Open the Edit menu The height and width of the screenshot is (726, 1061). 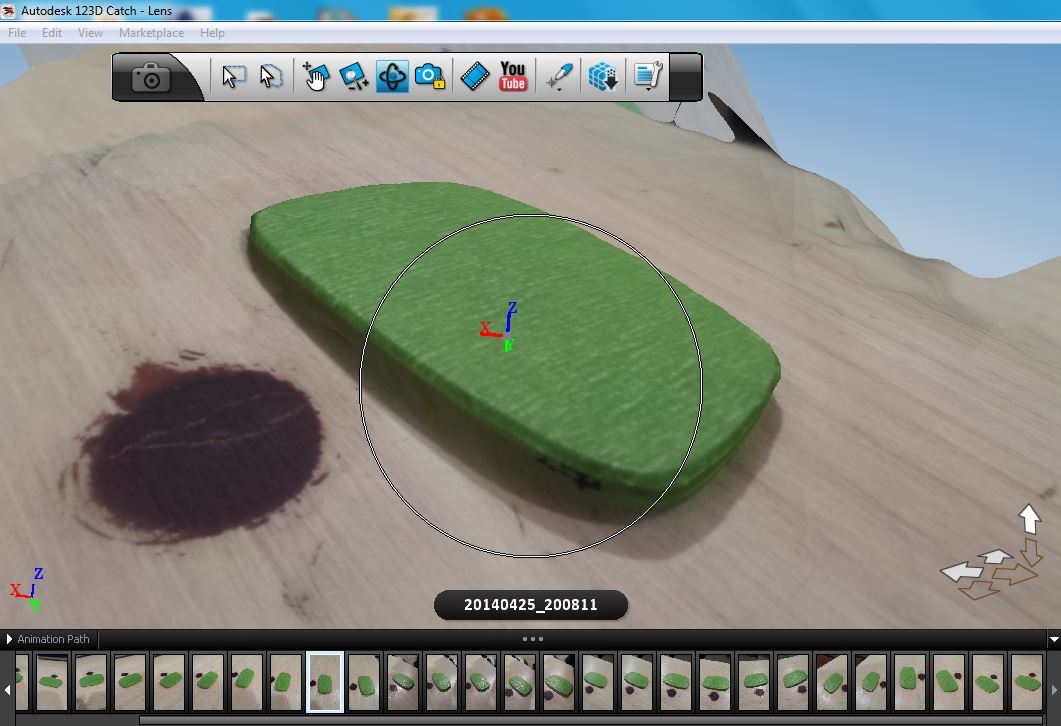click(x=51, y=32)
